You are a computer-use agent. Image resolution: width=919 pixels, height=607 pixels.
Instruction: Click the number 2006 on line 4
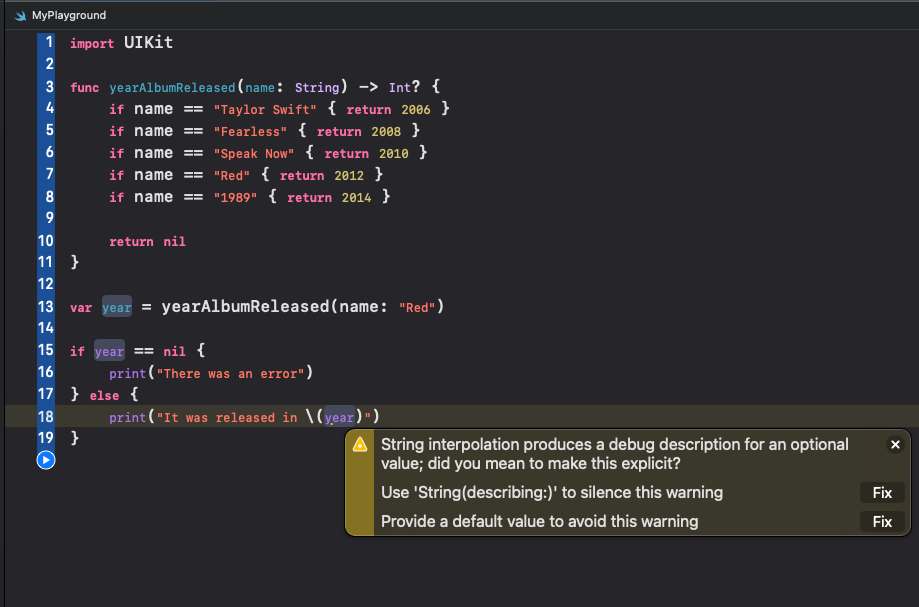click(x=416, y=110)
